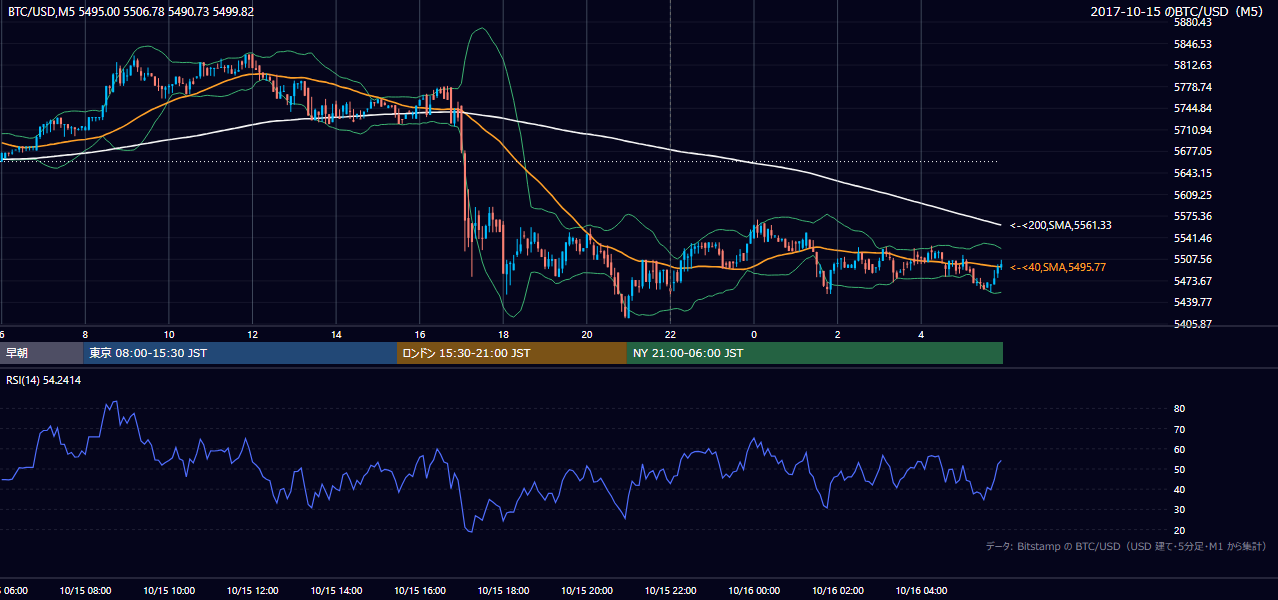The height and width of the screenshot is (600, 1278).
Task: Click the Bitstamp data source note
Action: (1127, 546)
